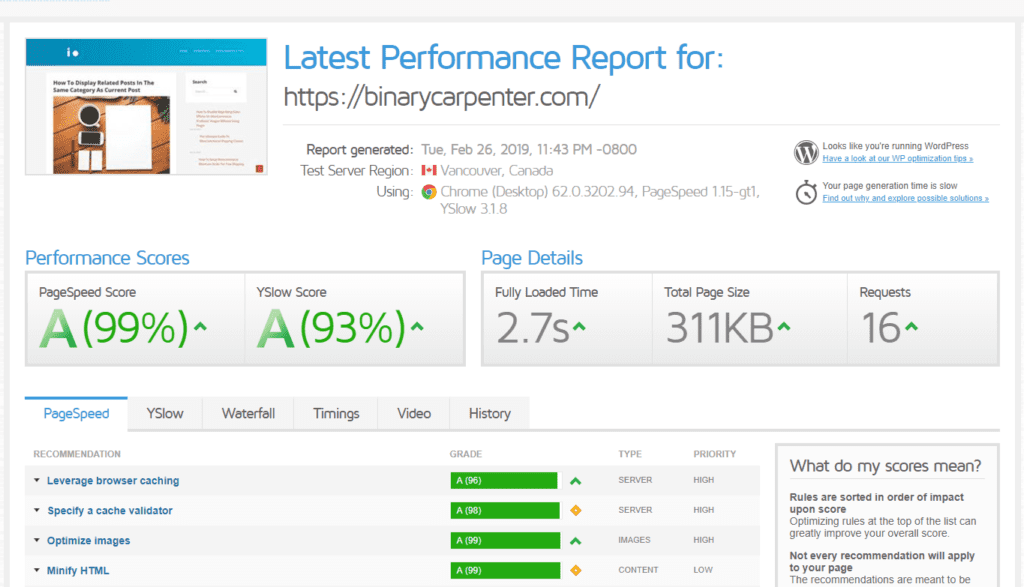Click the binarycarpenter.com site screenshot thumbnail

click(x=146, y=106)
